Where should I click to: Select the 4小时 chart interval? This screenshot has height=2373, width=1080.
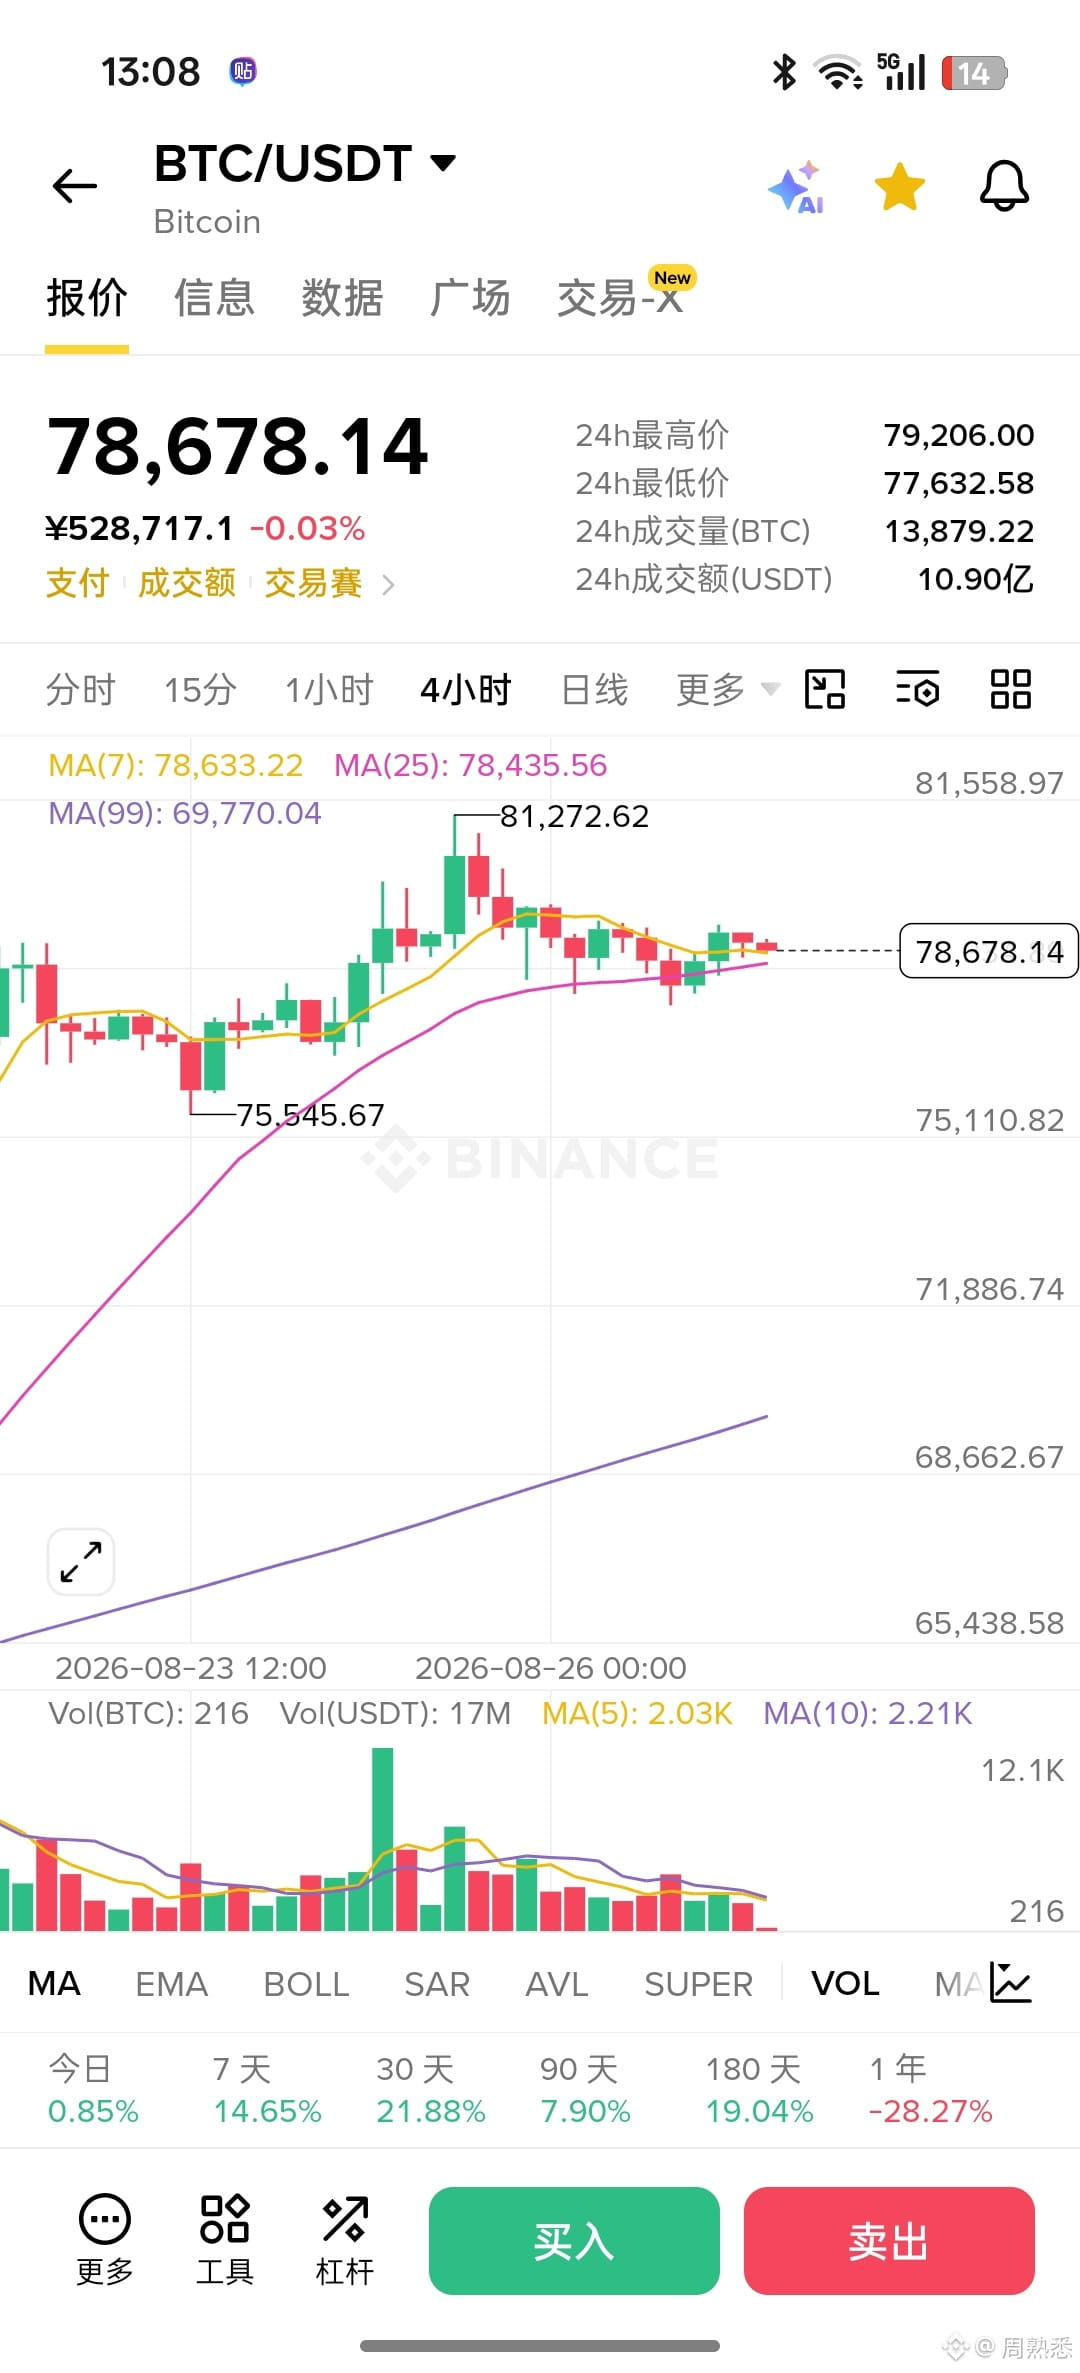click(x=466, y=690)
